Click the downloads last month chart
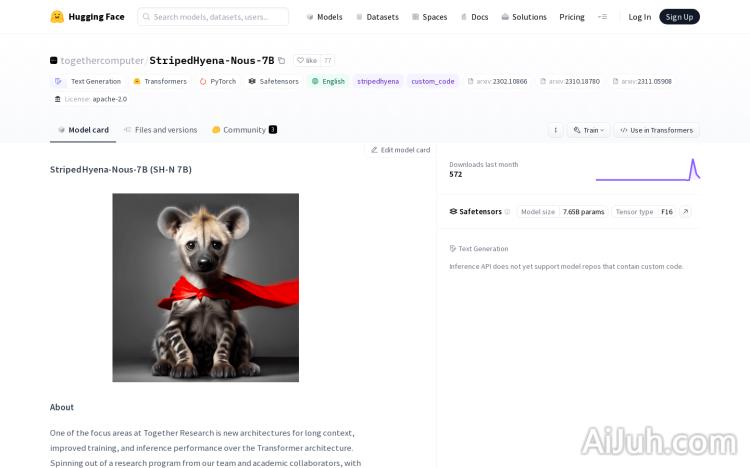The height and width of the screenshot is (468, 750). coord(647,170)
